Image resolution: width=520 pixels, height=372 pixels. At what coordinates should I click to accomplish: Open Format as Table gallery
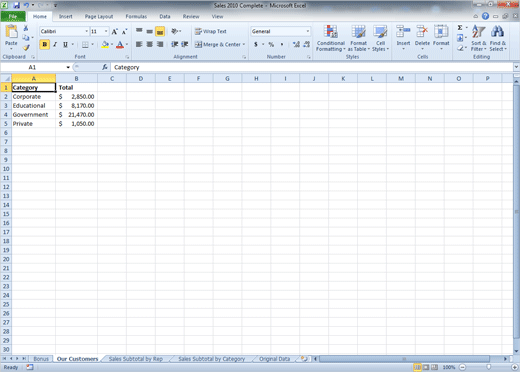(359, 38)
